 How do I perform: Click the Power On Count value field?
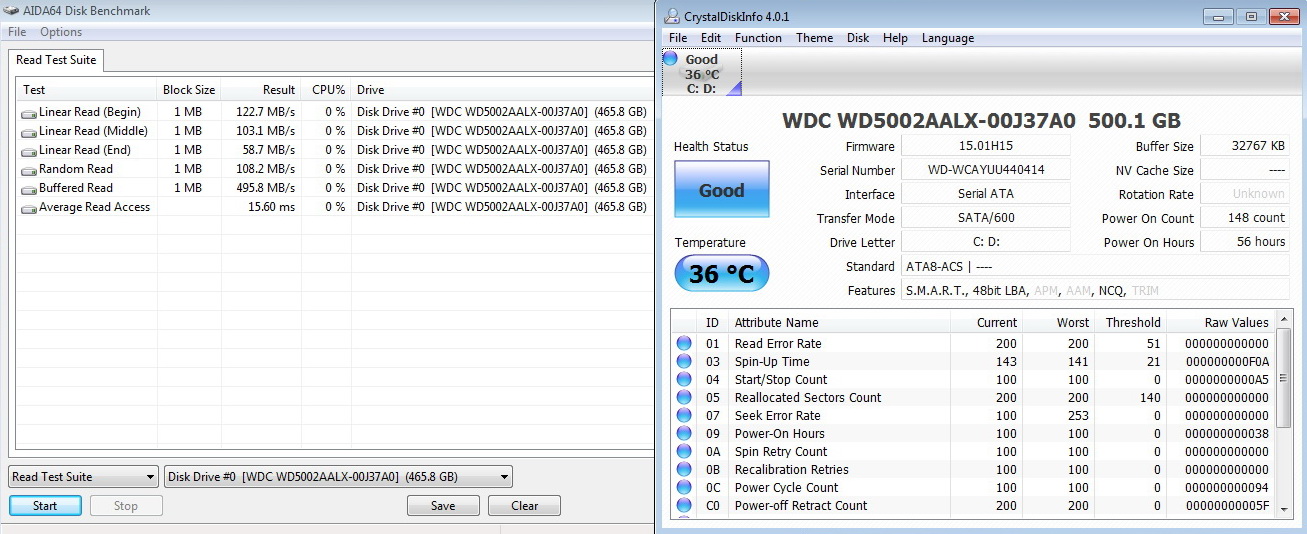[x=1245, y=218]
